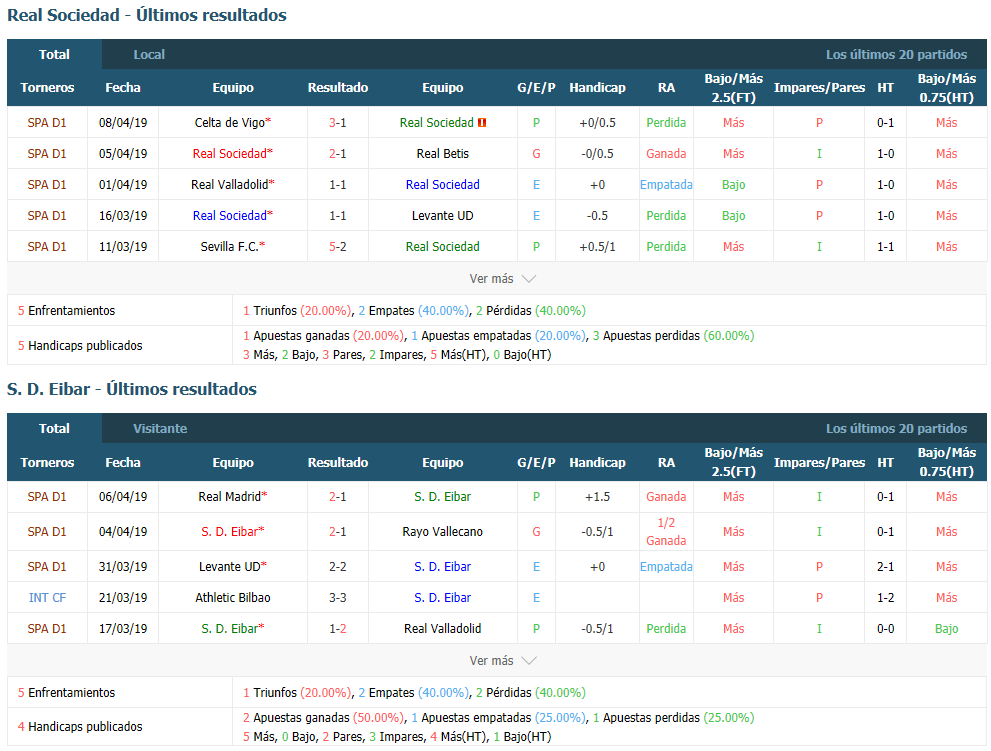Click handicap value +1.5

[x=597, y=497]
